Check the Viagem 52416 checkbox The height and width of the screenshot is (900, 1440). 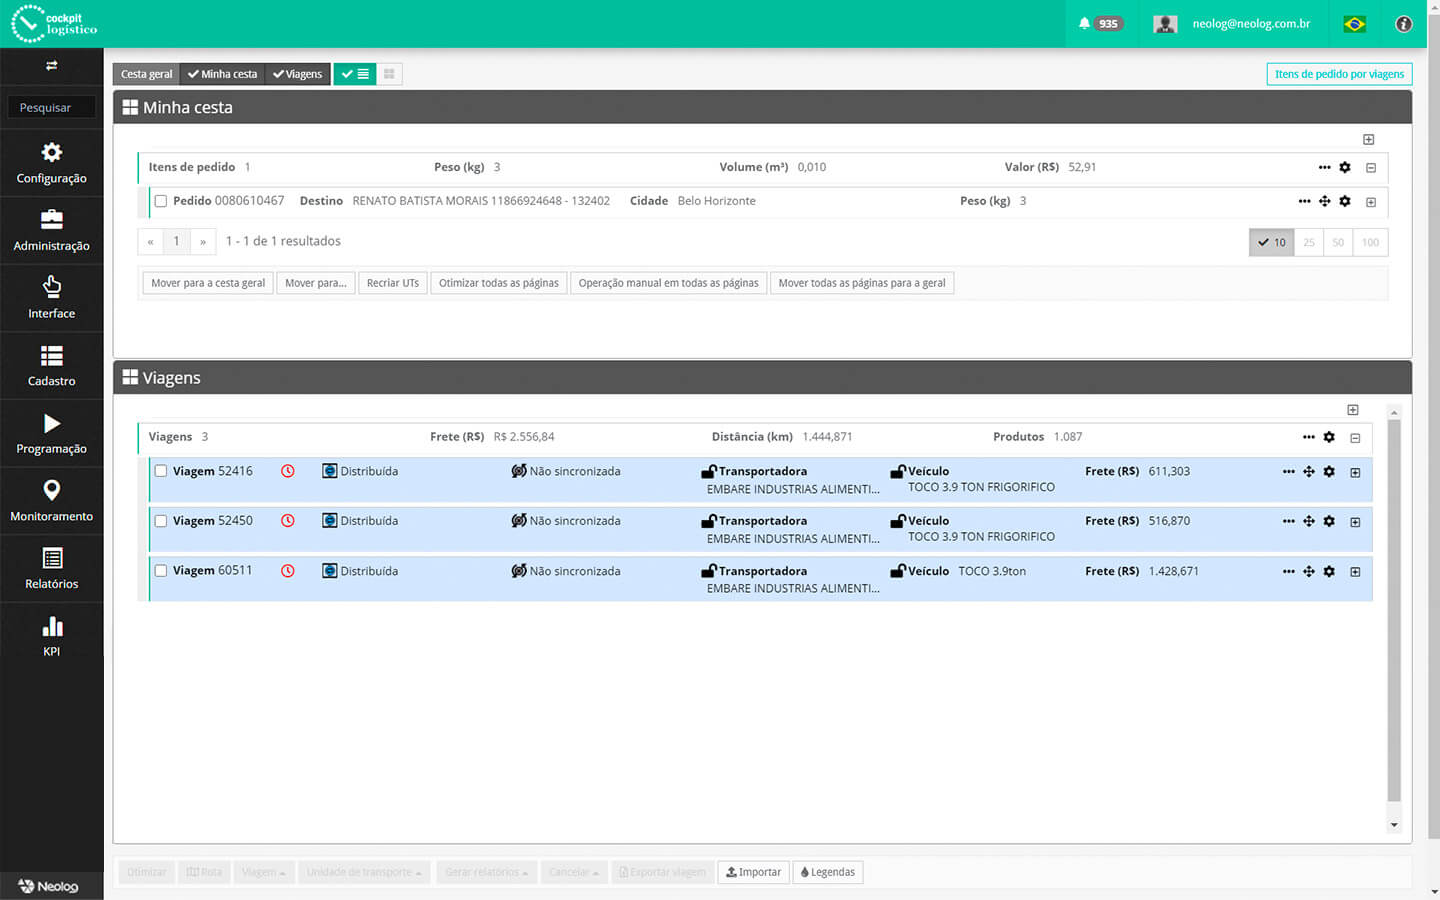(x=161, y=471)
